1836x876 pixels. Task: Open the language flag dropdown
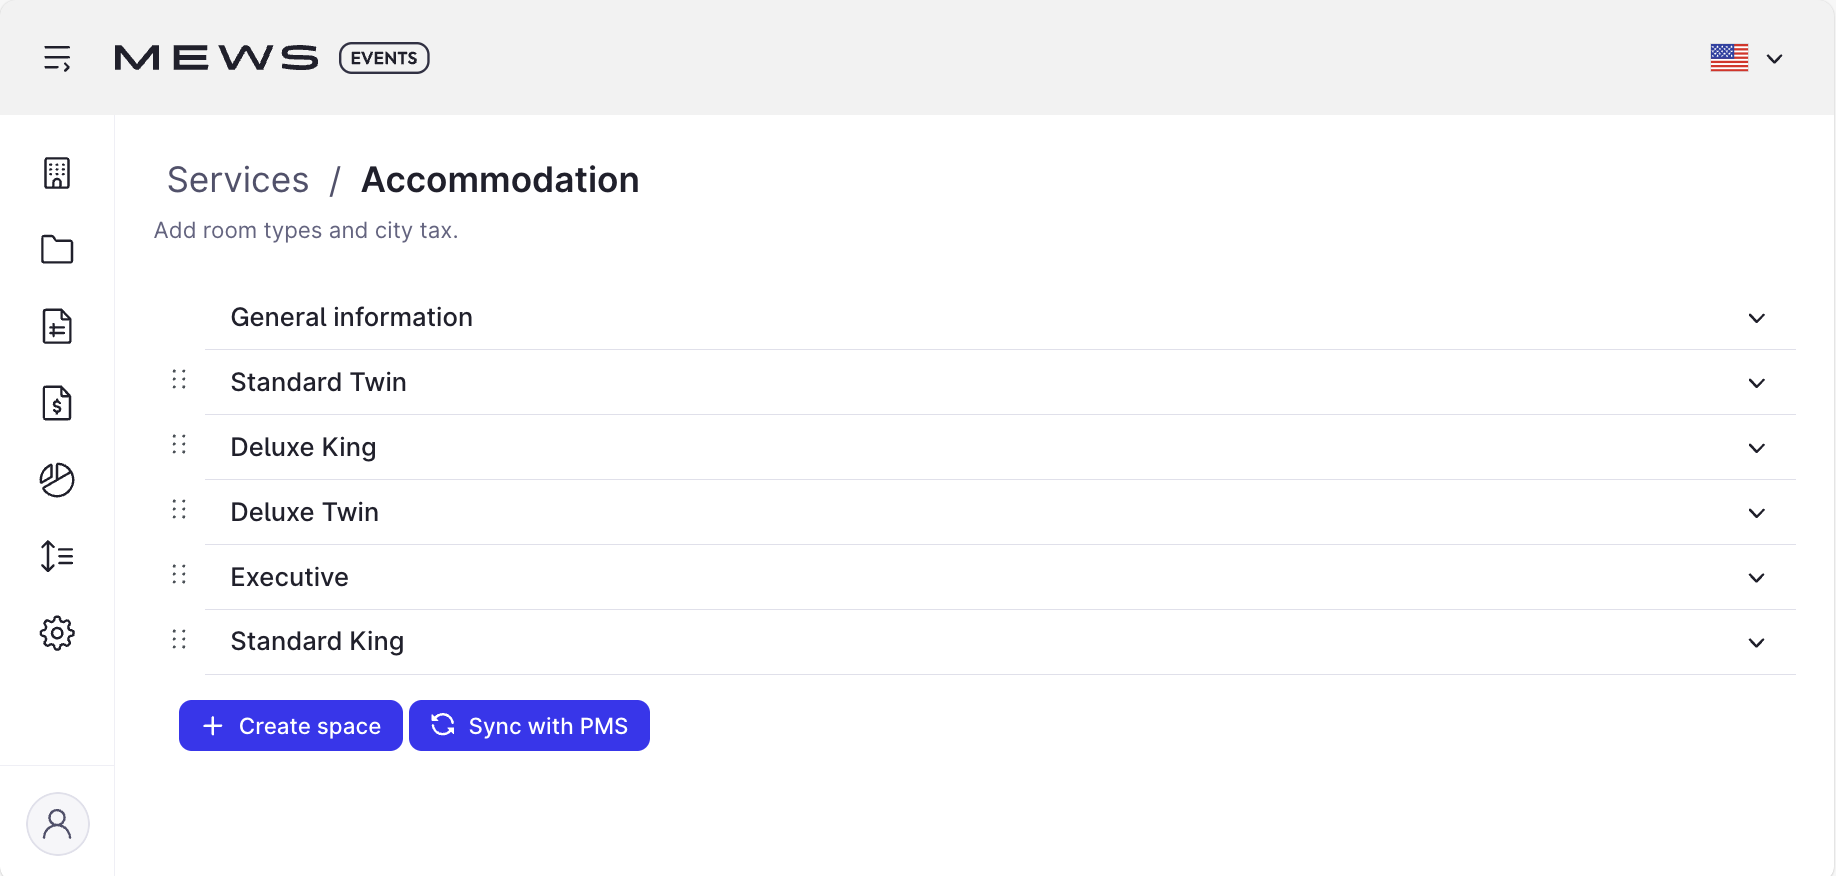[x=1747, y=58]
